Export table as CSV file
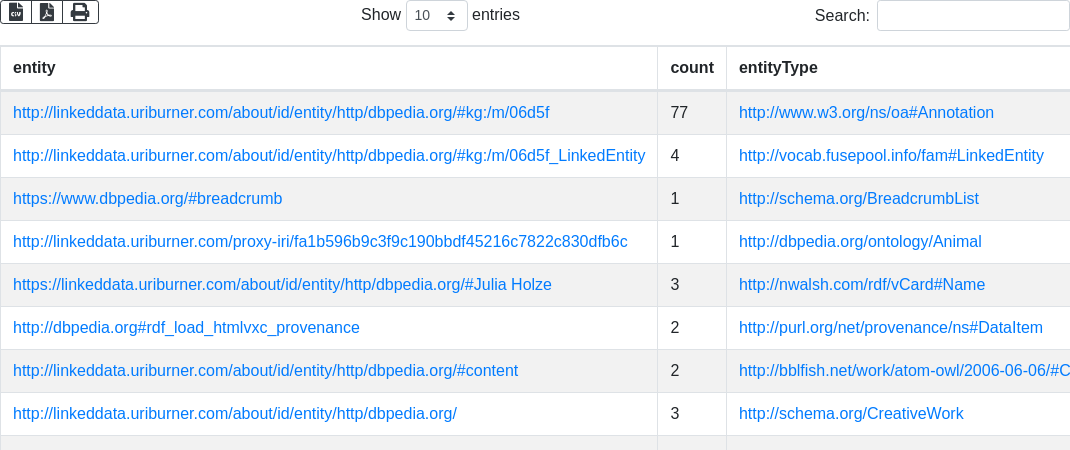1070x450 pixels. [15, 12]
